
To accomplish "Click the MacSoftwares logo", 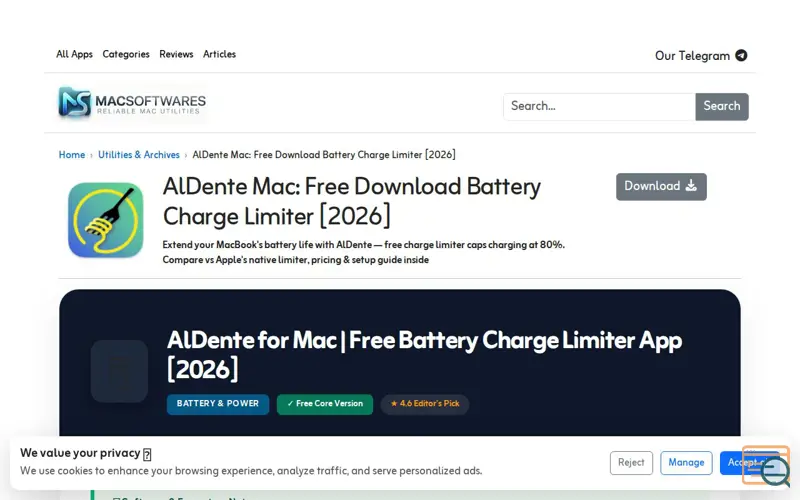I will click(x=132, y=102).
